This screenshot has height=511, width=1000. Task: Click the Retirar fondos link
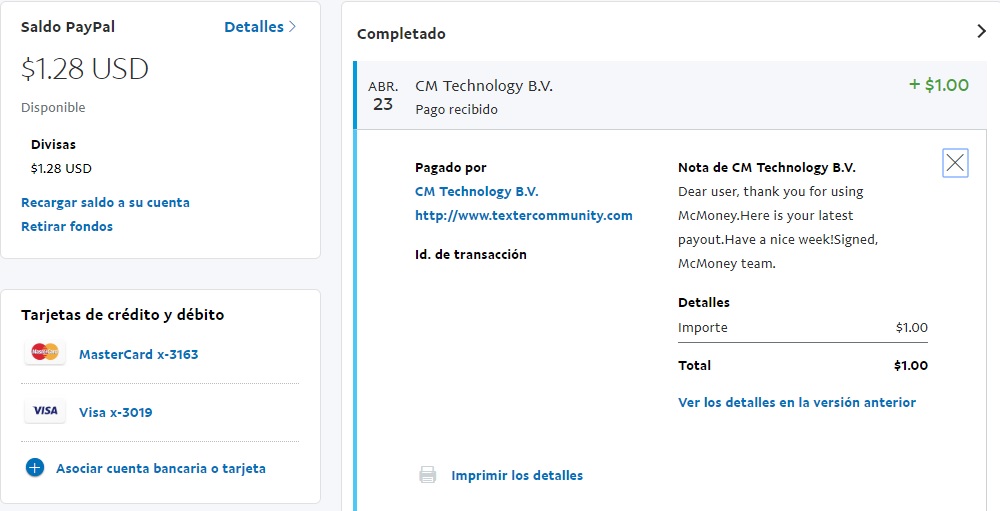pos(67,226)
